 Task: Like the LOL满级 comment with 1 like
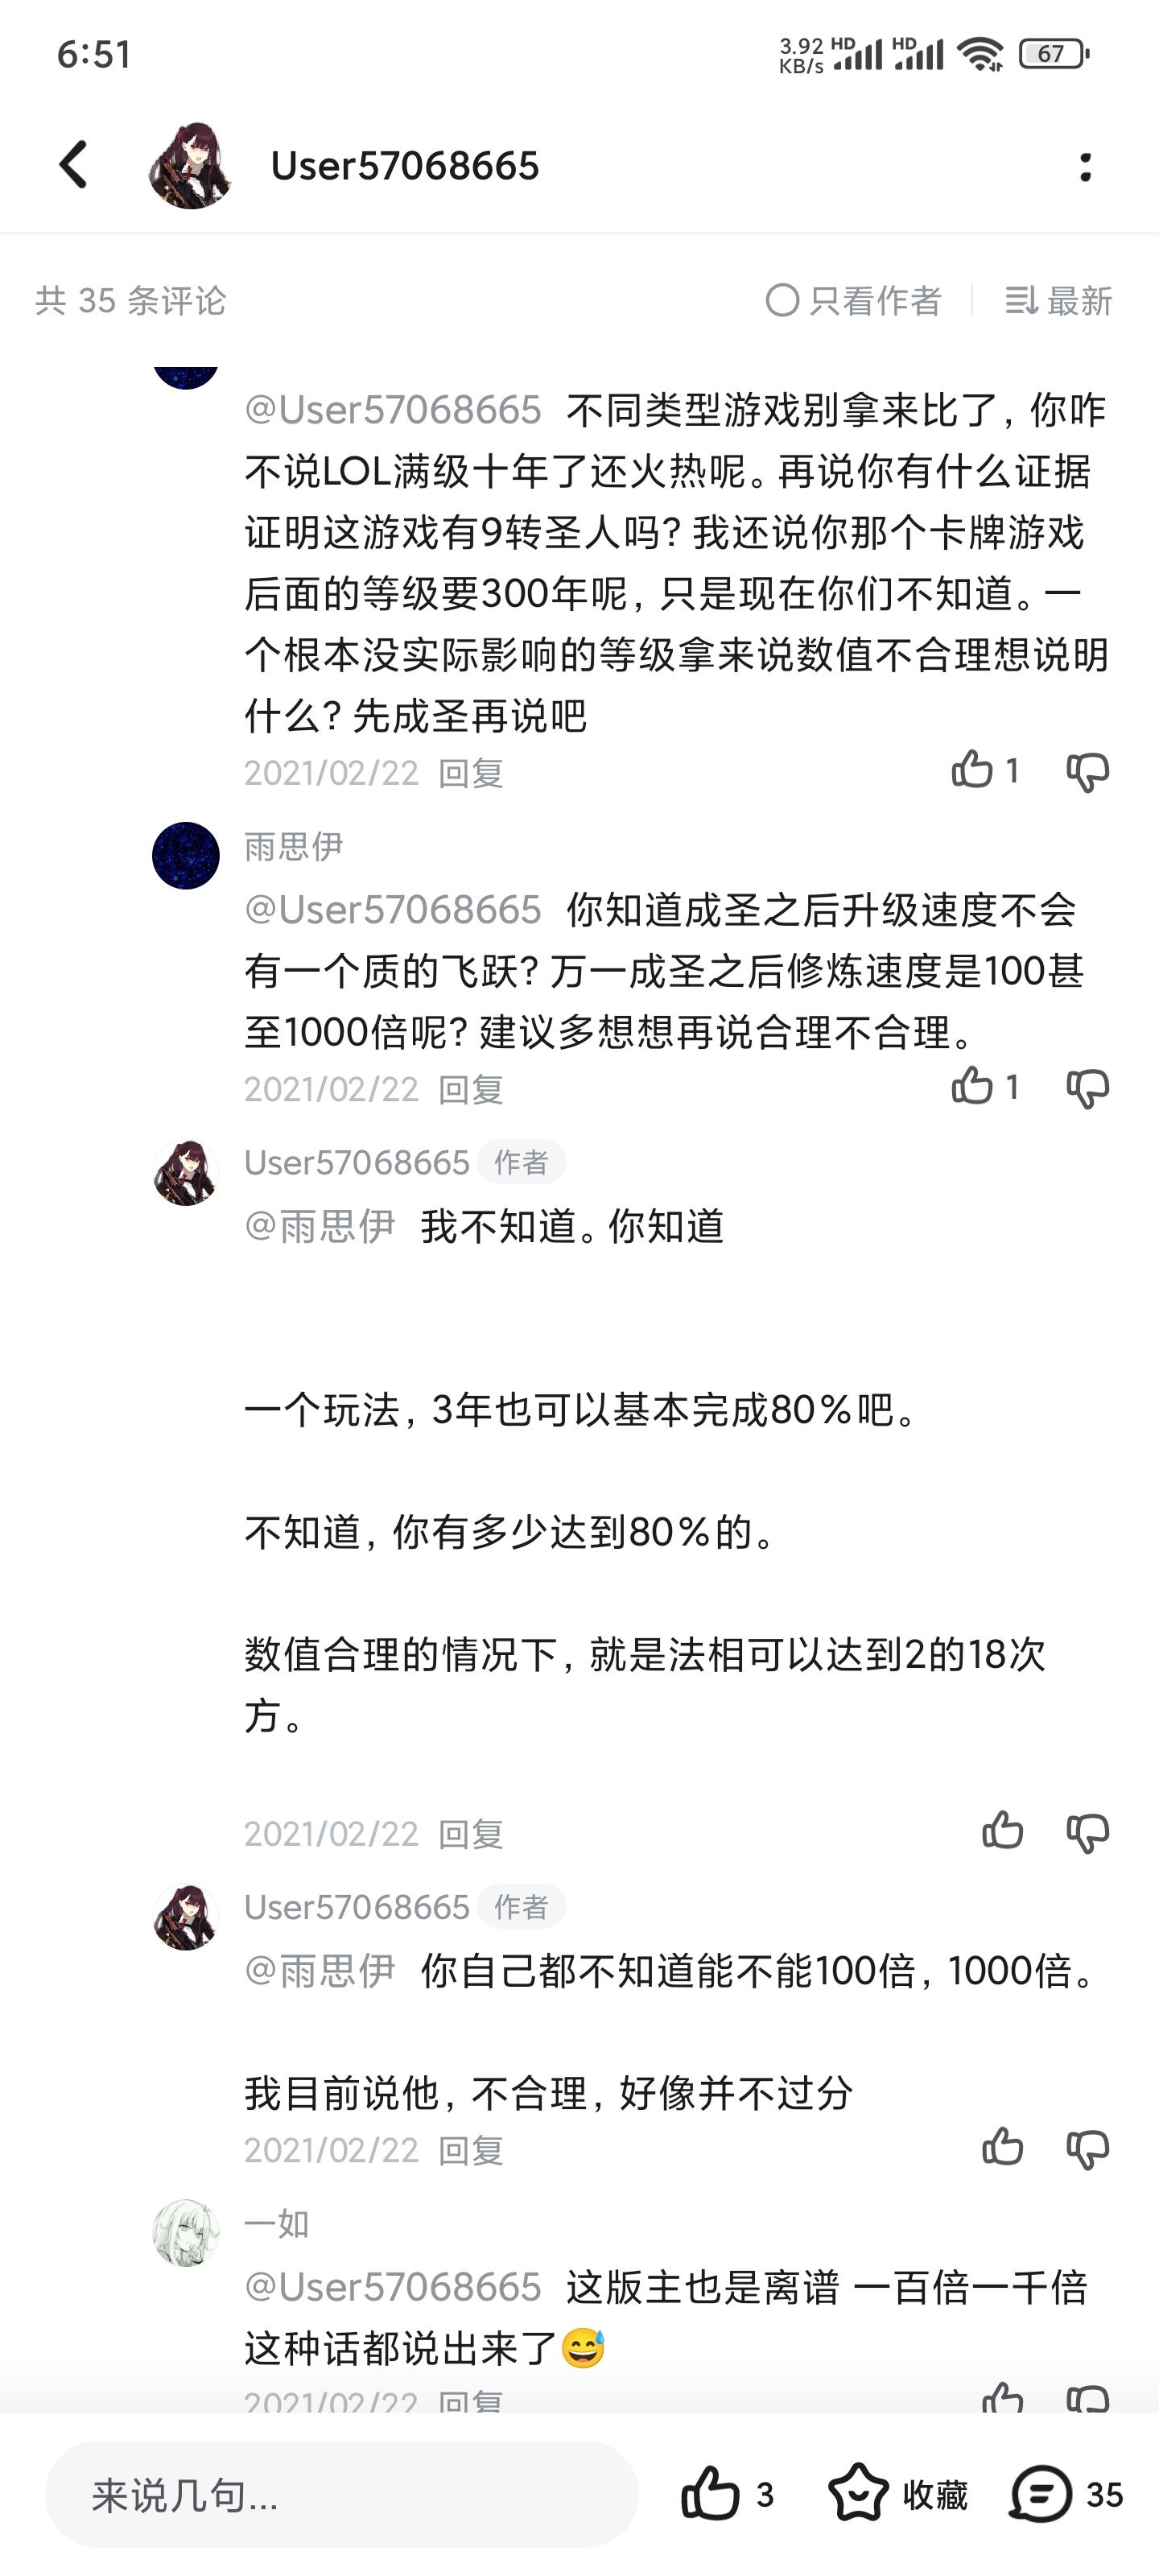click(x=972, y=770)
